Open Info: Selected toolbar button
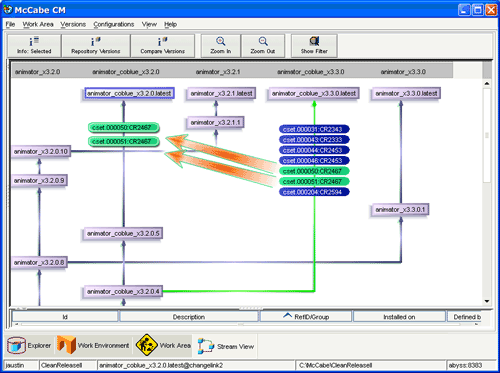The height and width of the screenshot is (373, 500). (x=34, y=46)
